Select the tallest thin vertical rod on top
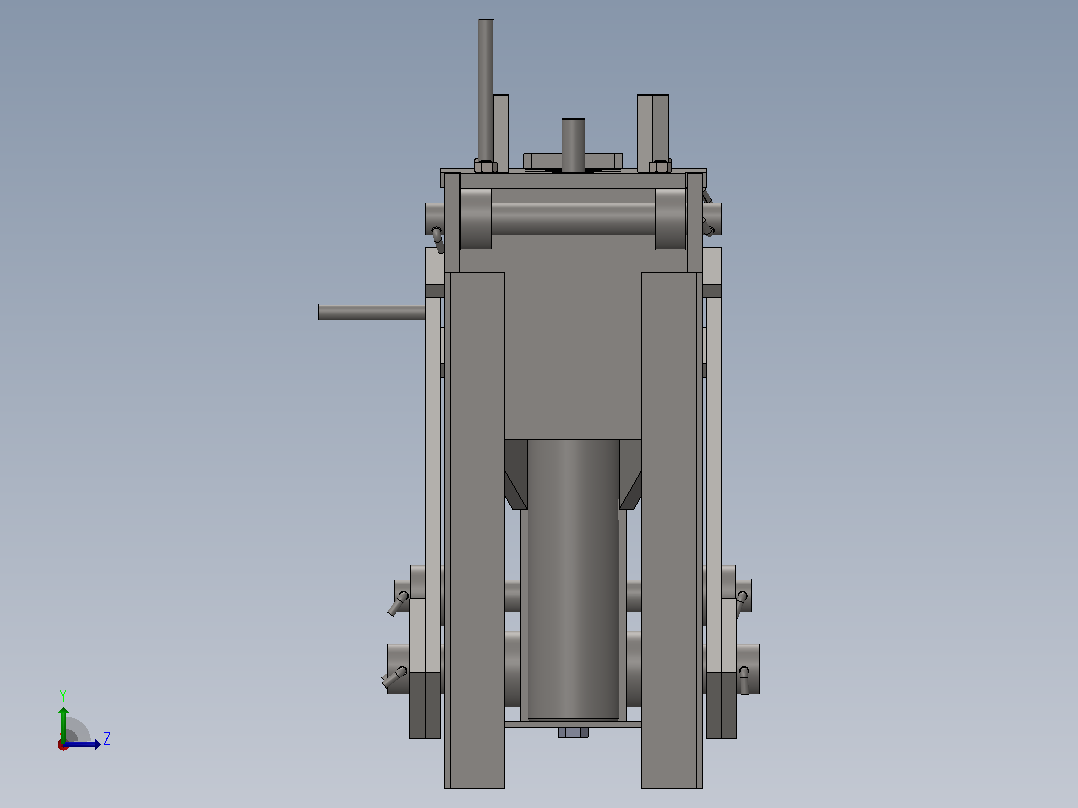 (485, 90)
